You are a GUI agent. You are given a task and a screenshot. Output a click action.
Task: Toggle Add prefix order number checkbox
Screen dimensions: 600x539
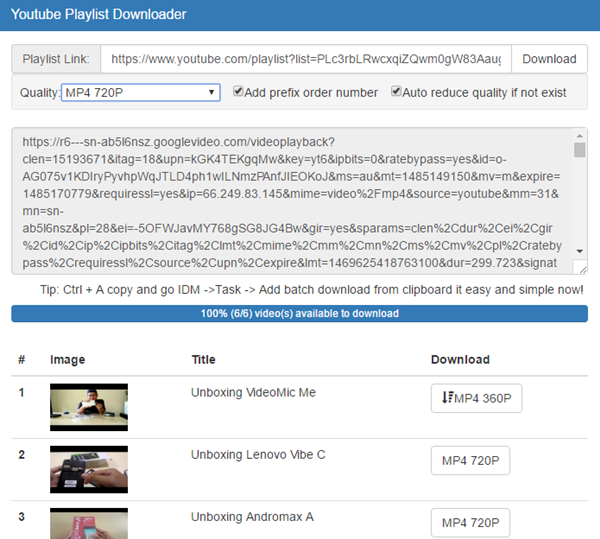[239, 92]
